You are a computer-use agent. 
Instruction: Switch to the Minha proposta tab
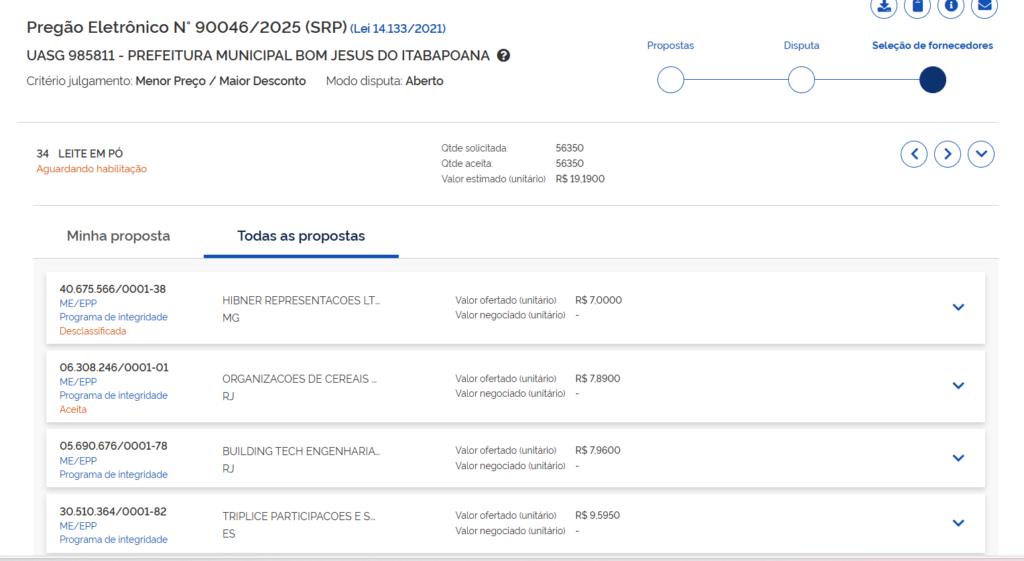pyautogui.click(x=118, y=236)
